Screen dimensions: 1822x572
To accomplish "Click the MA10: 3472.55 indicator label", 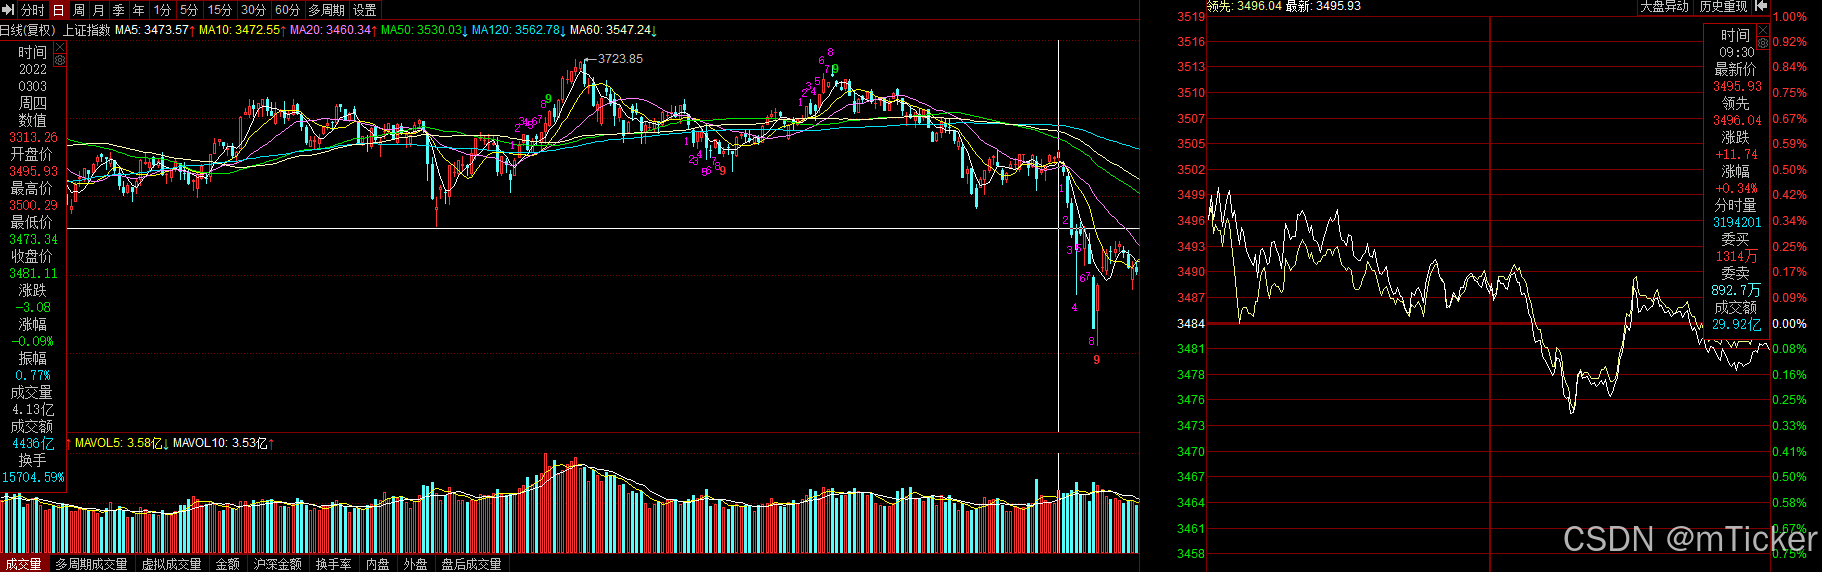I will pos(241,30).
